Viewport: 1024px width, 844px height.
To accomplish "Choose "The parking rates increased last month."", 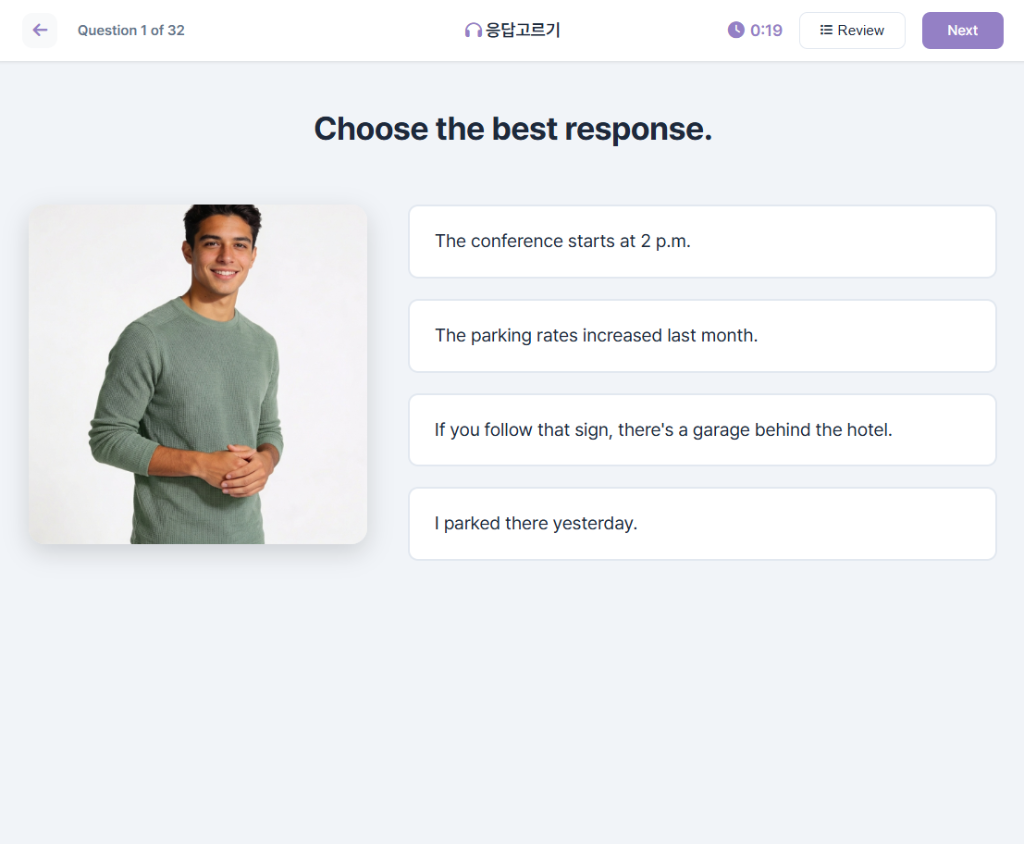I will tap(702, 336).
